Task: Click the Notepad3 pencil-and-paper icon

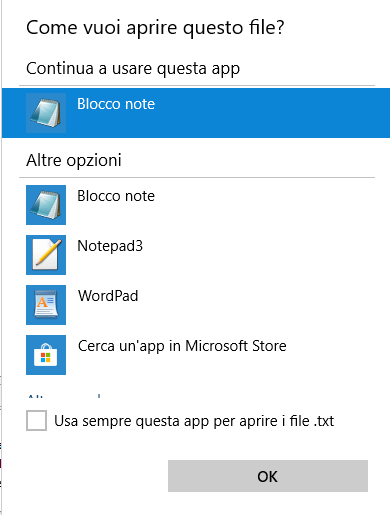Action: click(46, 255)
